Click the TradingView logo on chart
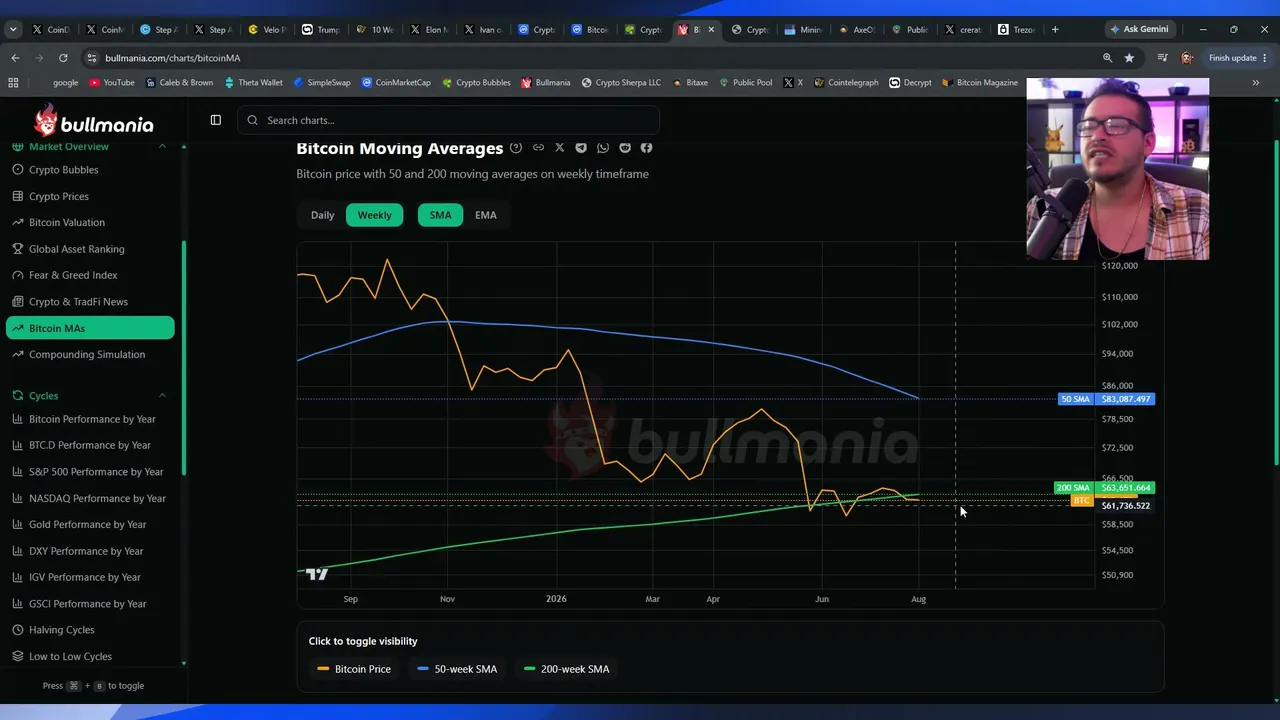Image resolution: width=1280 pixels, height=720 pixels. click(317, 573)
